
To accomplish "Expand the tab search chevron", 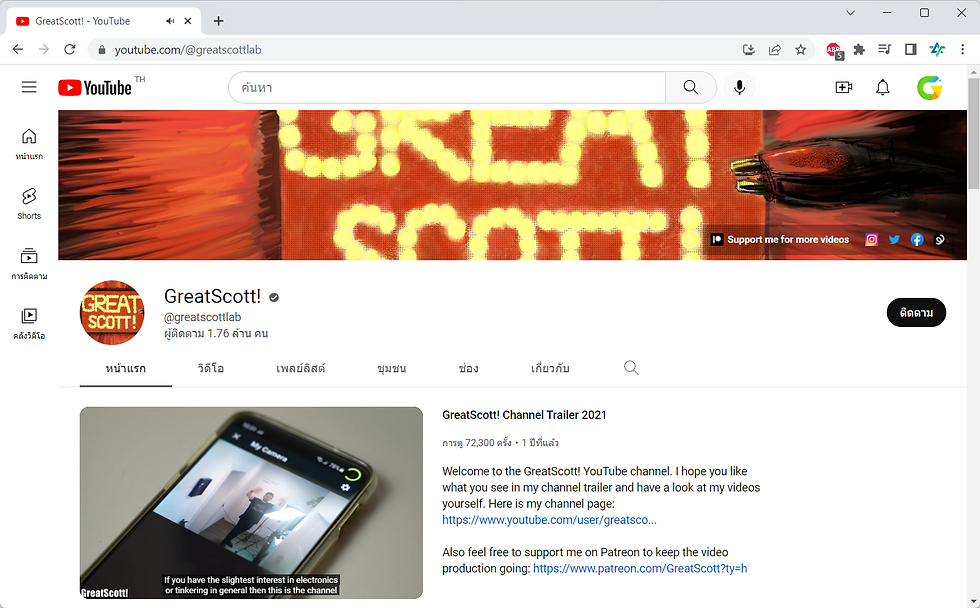I will tap(851, 12).
